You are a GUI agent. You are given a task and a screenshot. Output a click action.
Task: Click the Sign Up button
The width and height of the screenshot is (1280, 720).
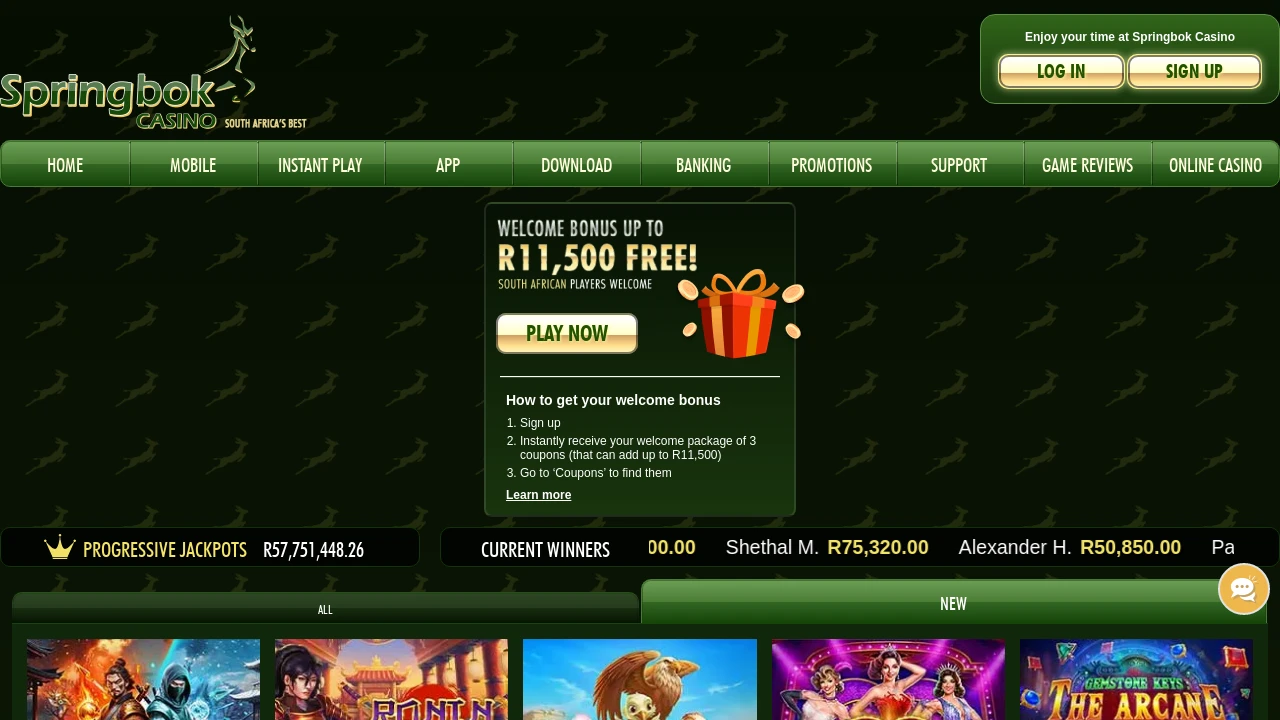click(x=1194, y=71)
